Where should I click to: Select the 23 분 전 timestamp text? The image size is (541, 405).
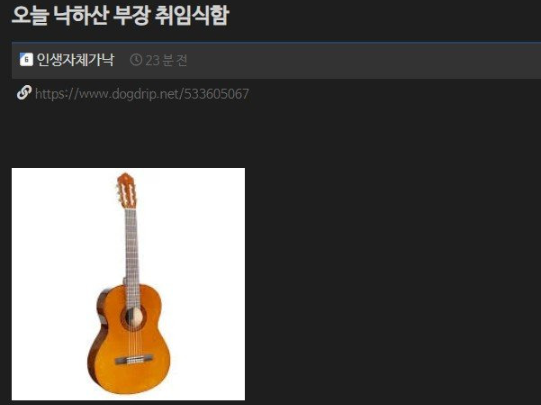166,60
